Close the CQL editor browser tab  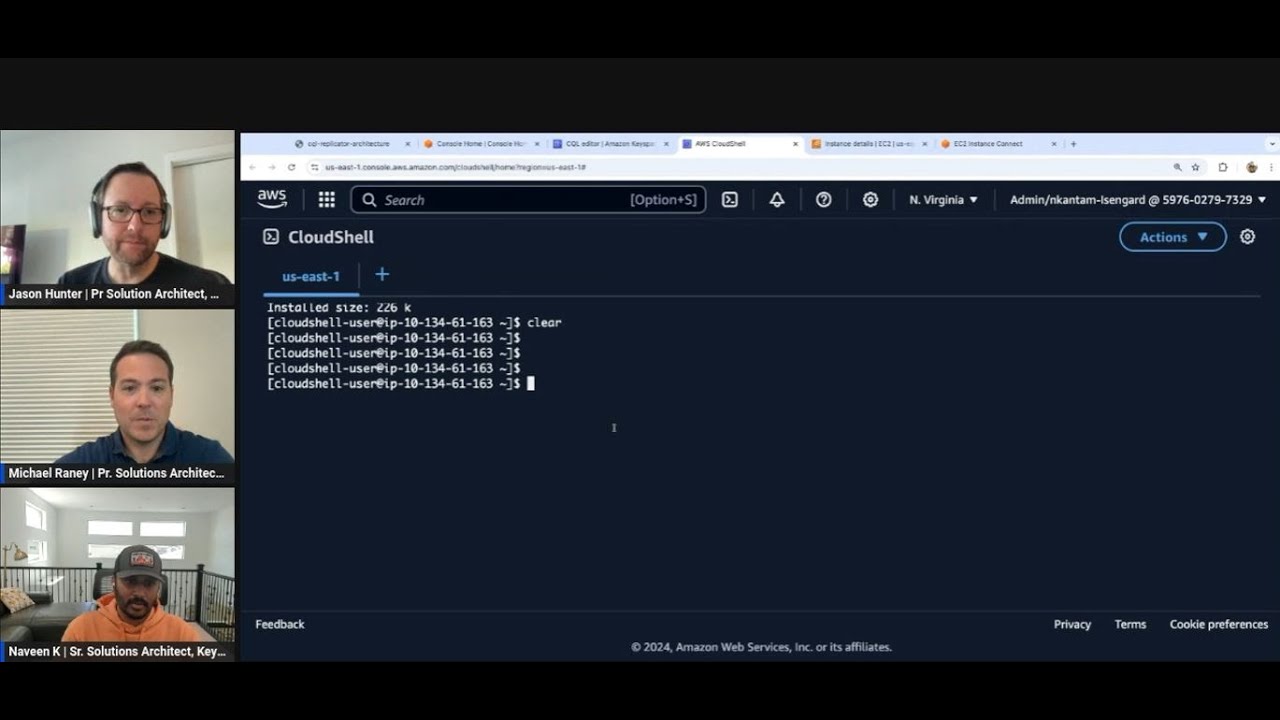(x=666, y=144)
